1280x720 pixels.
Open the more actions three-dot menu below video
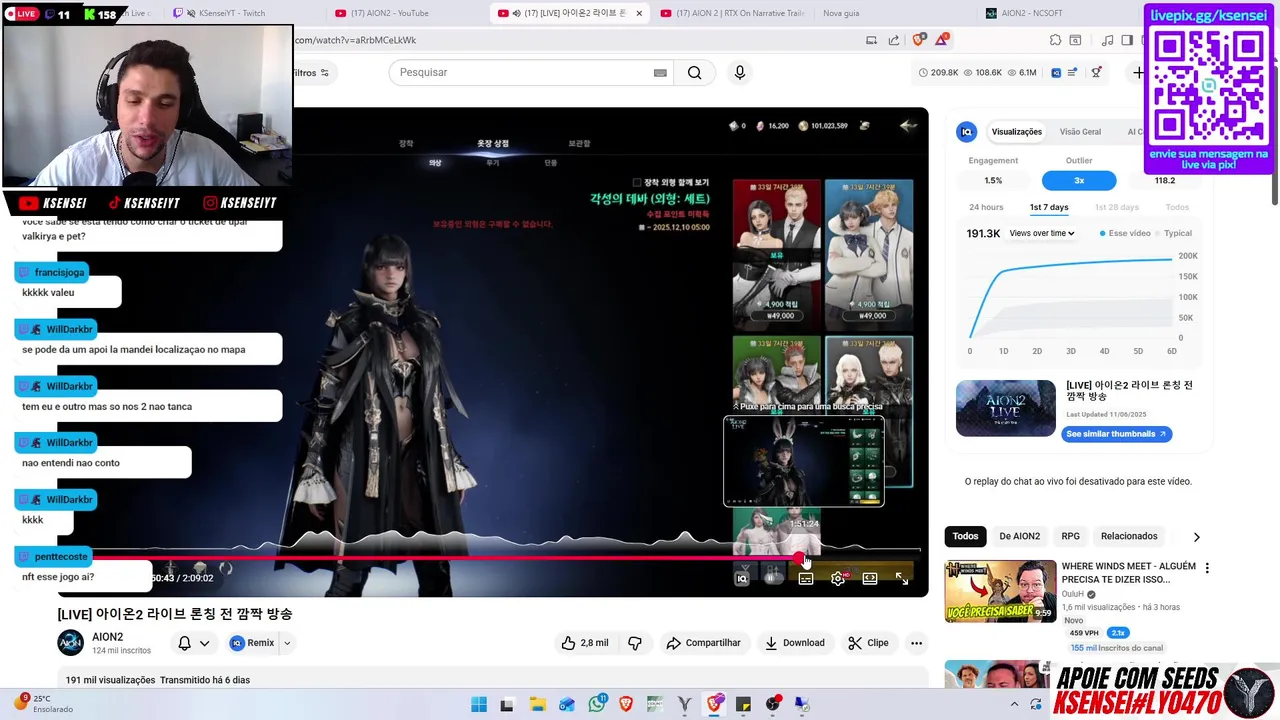916,643
